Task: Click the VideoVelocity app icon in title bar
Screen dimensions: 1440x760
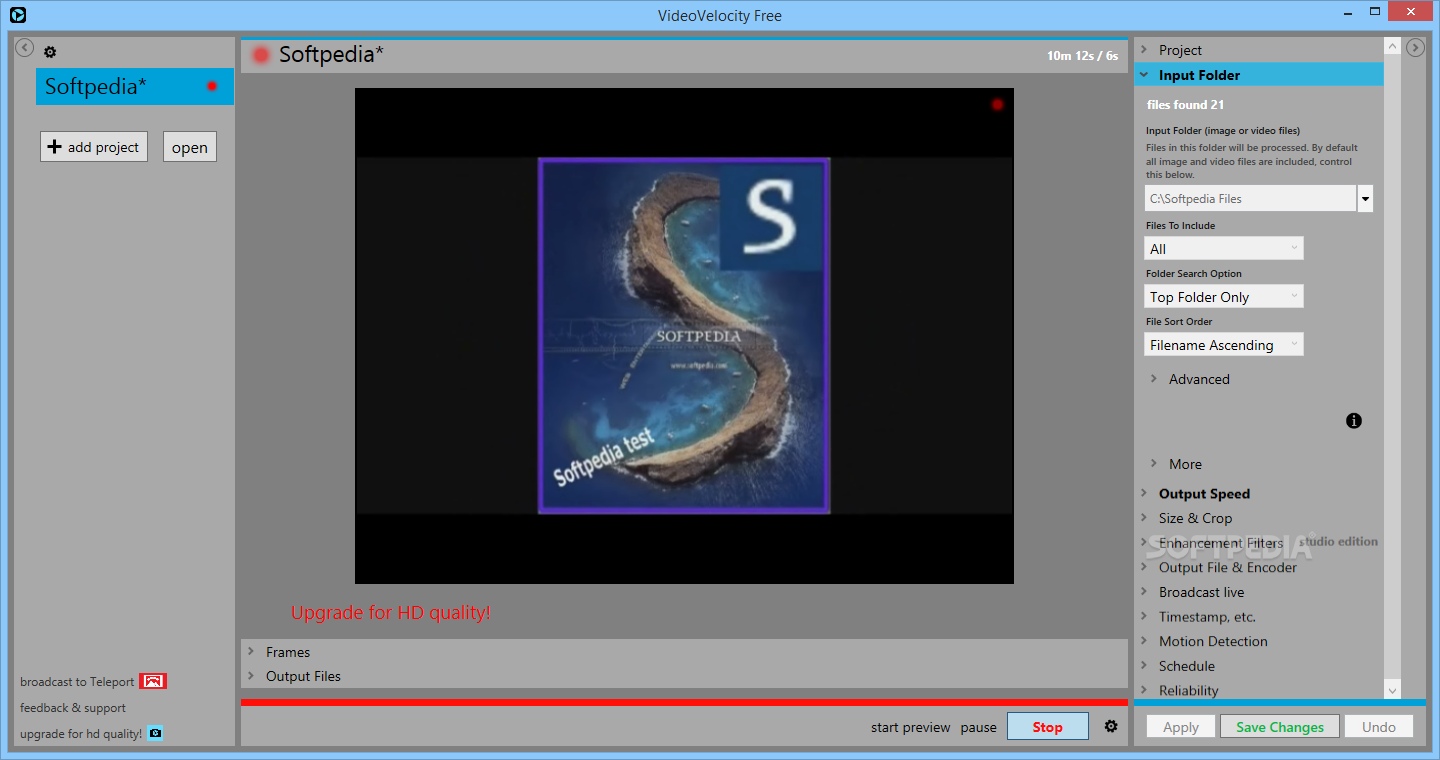Action: [17, 14]
